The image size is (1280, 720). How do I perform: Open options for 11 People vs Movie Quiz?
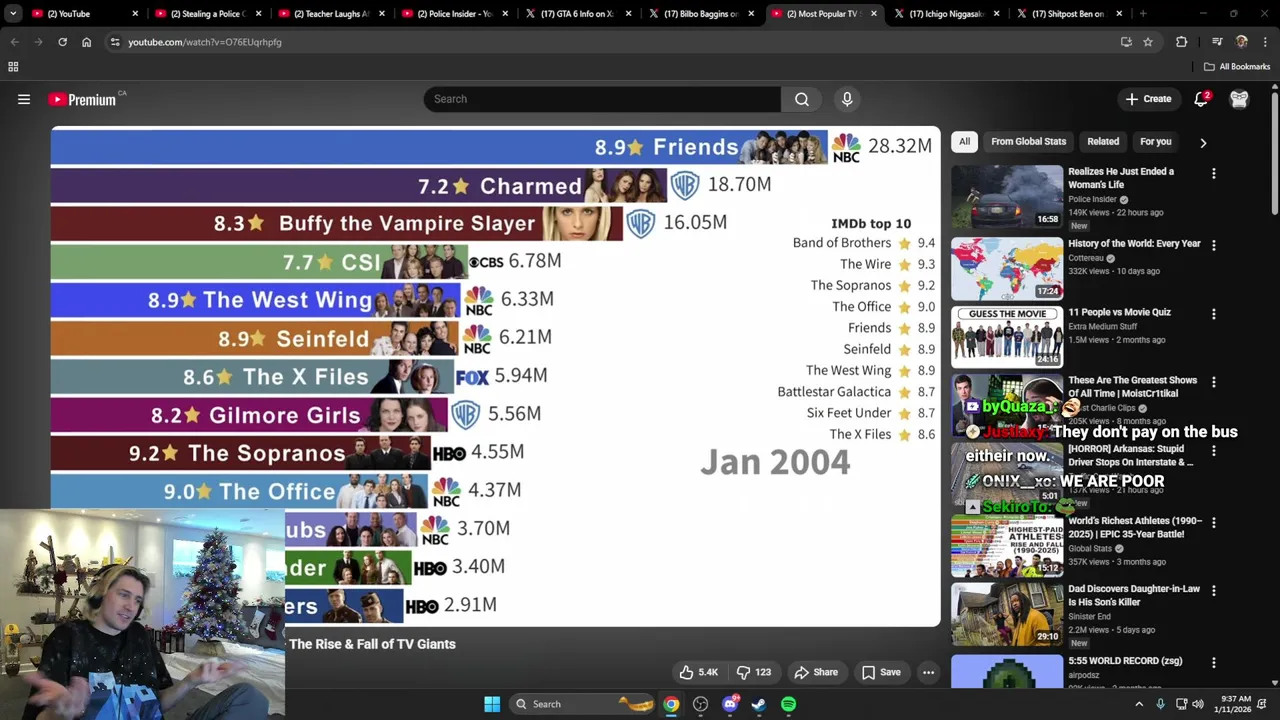click(1214, 314)
